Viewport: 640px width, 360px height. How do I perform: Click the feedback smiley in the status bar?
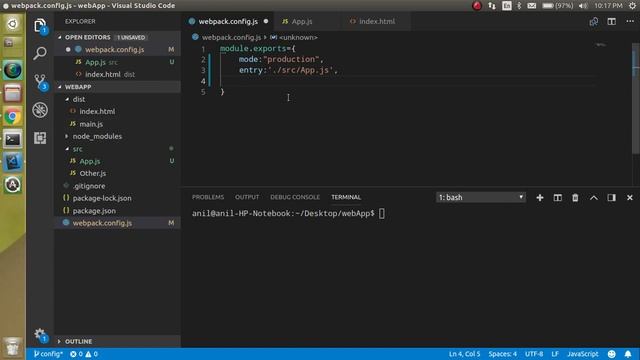click(611, 354)
